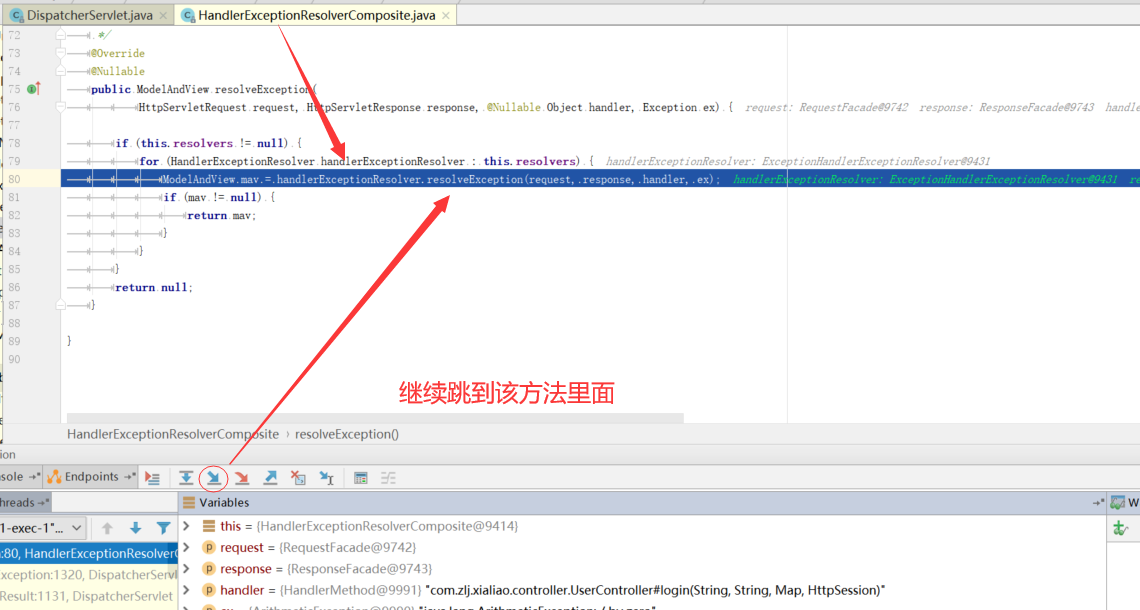Click the Endpoints tab pin arrow
This screenshot has height=610, width=1140.
coord(129,477)
